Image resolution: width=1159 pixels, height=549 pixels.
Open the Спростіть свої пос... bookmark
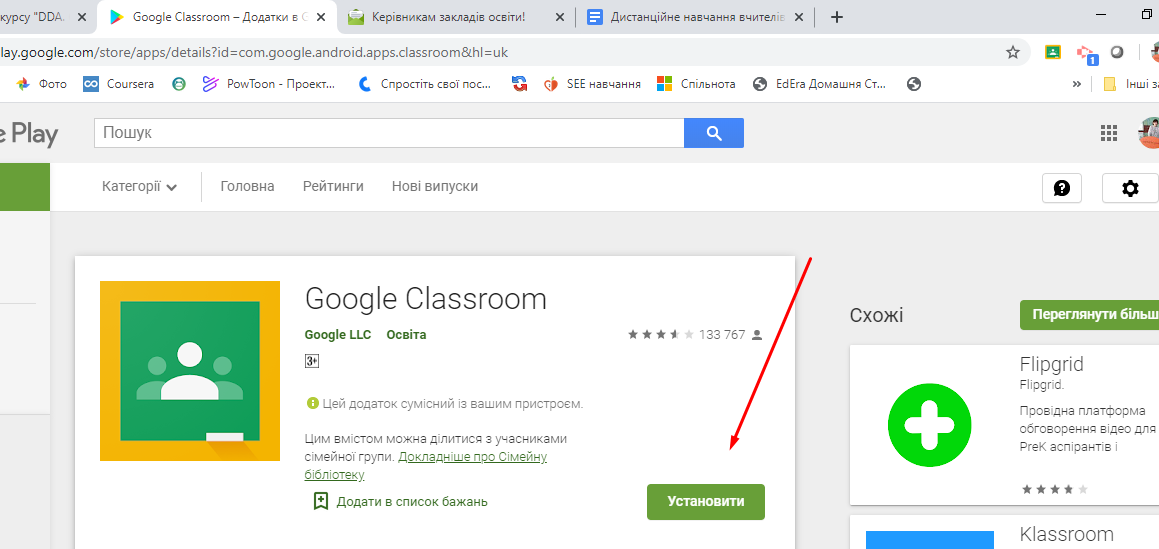(424, 84)
